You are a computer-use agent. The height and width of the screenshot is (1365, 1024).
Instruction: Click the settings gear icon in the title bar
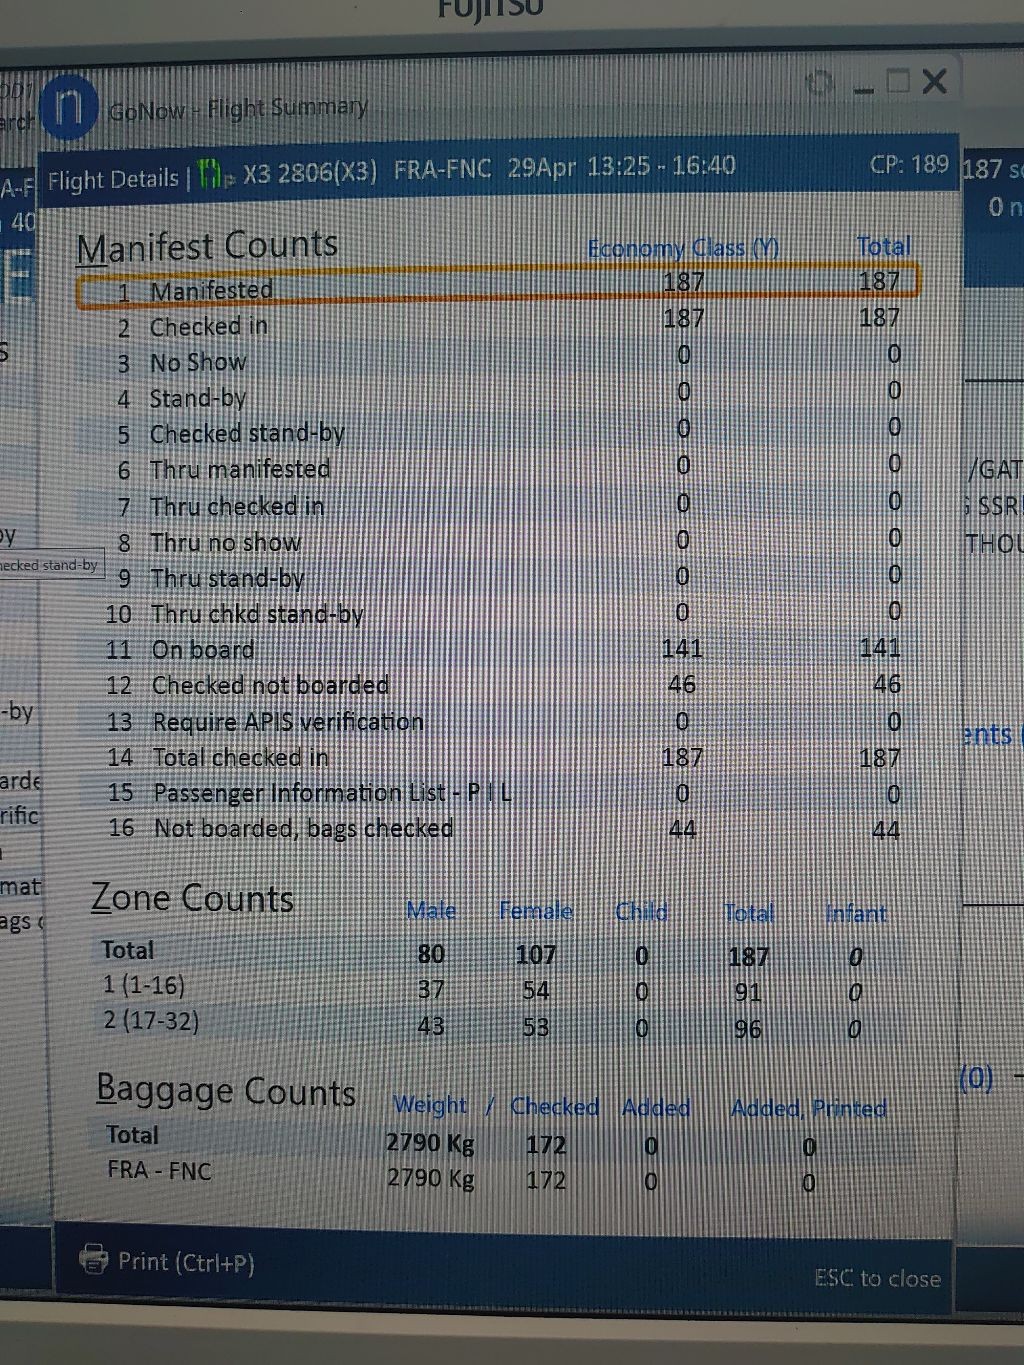point(821,86)
